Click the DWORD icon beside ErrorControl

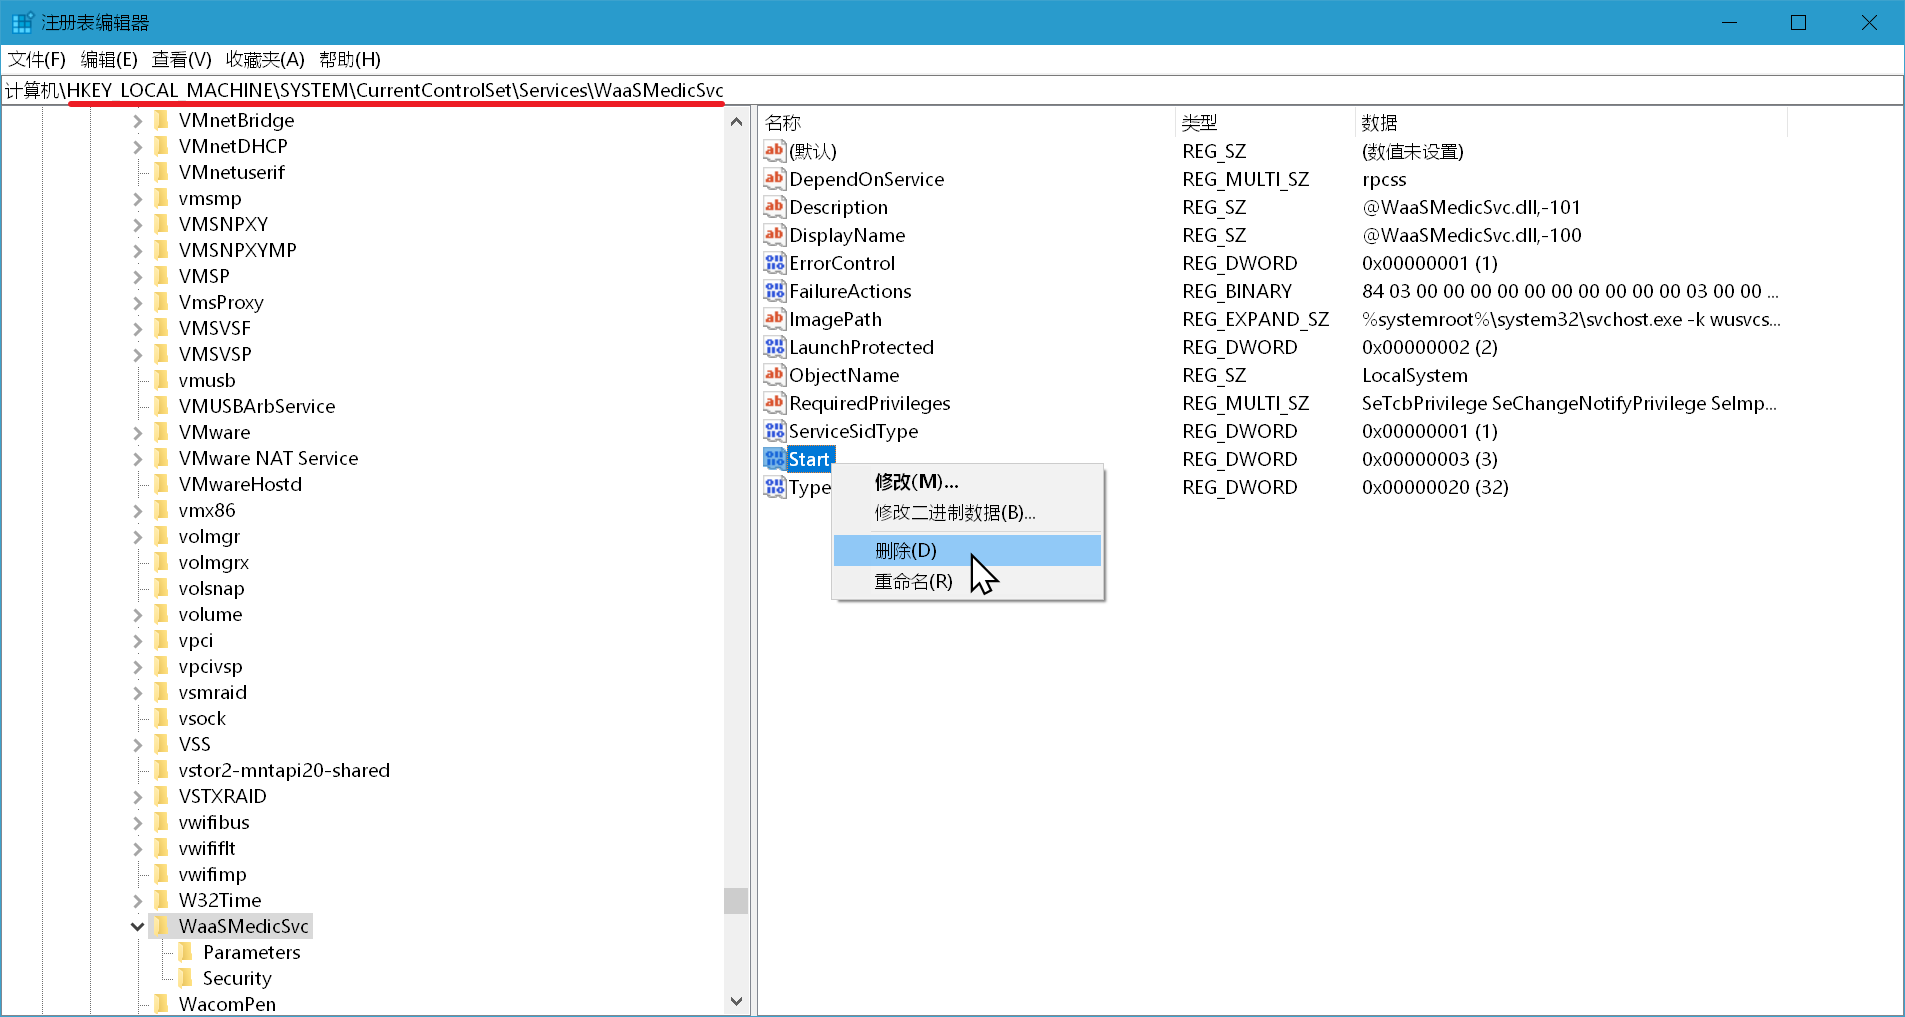pos(774,263)
